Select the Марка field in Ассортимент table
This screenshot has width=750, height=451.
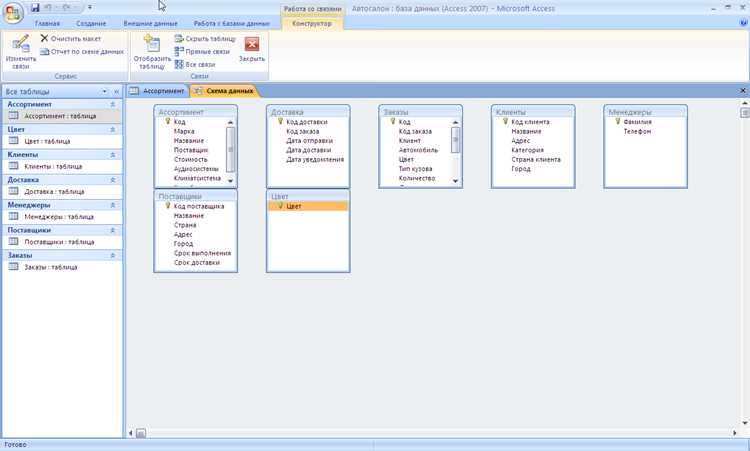pyautogui.click(x=184, y=131)
